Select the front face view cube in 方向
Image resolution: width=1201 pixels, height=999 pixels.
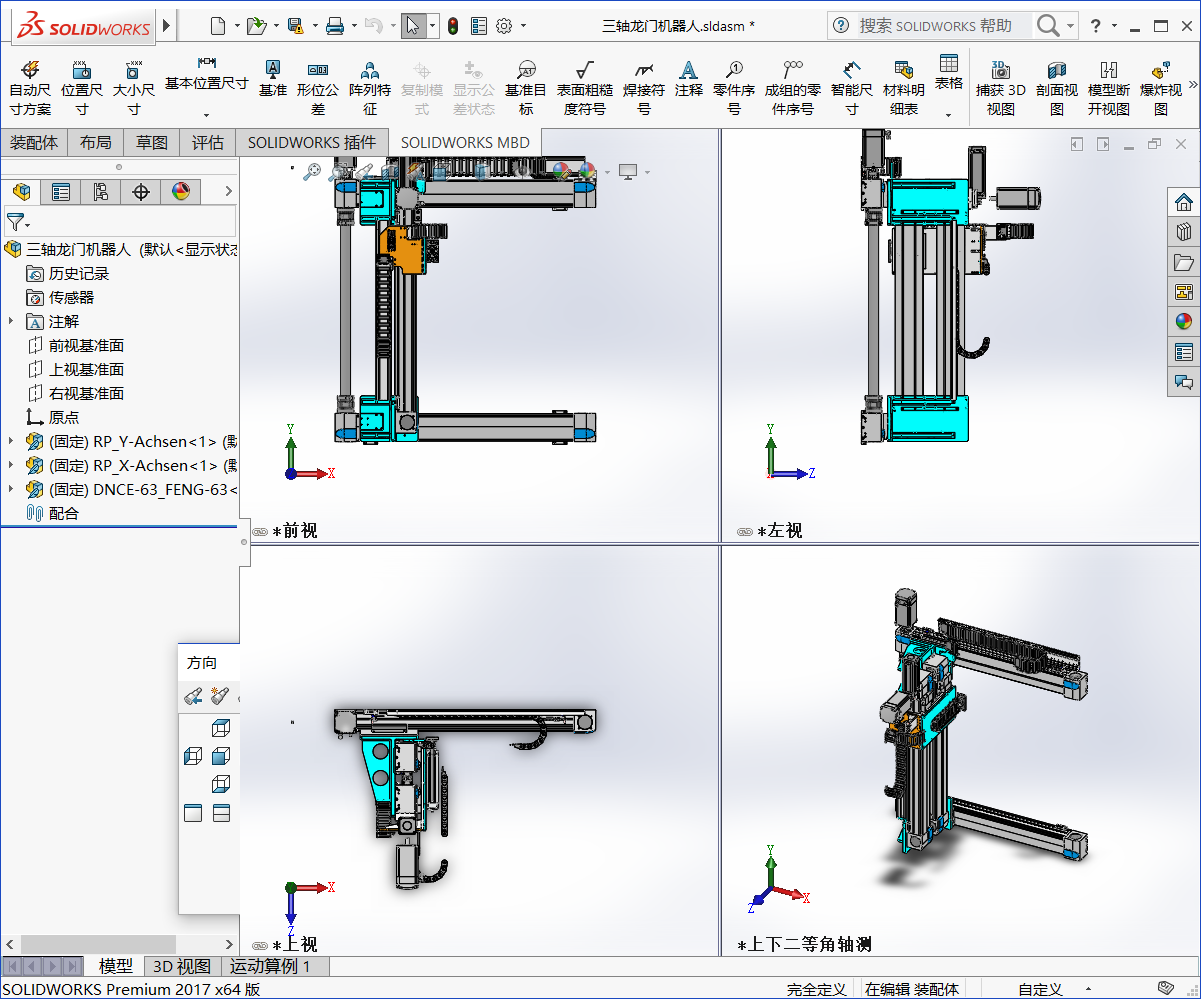tap(221, 757)
